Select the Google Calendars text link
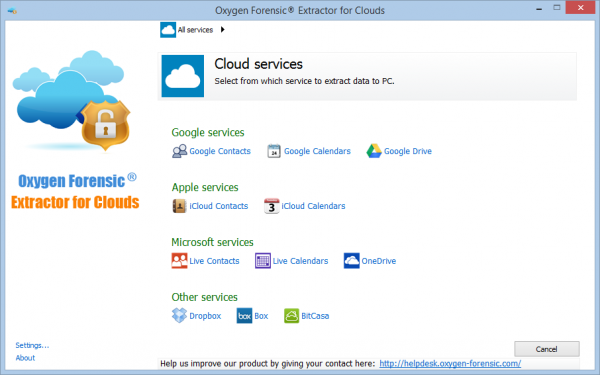The width and height of the screenshot is (600, 375). click(x=317, y=151)
